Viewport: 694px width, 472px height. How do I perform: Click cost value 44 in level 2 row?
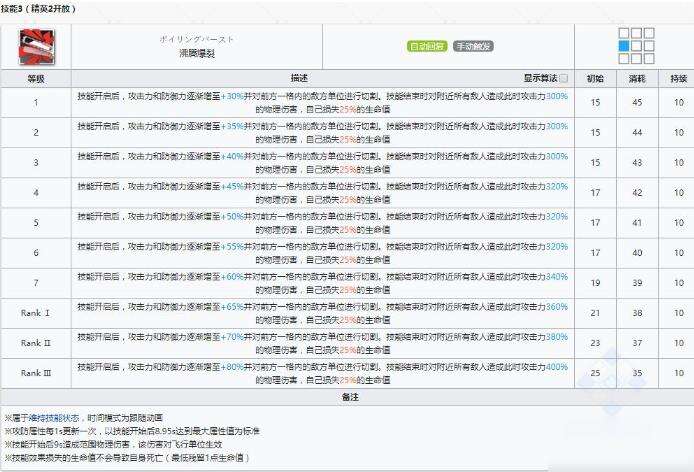point(637,132)
